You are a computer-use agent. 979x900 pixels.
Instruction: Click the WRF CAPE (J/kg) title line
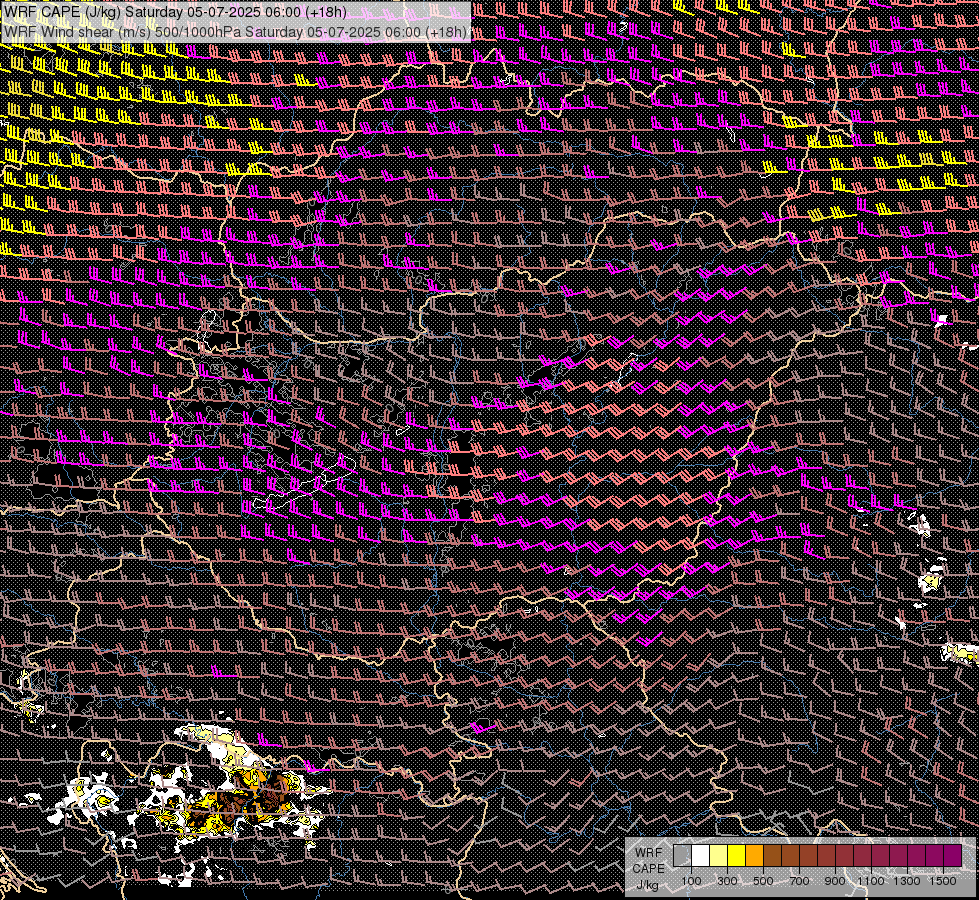[x=175, y=12]
